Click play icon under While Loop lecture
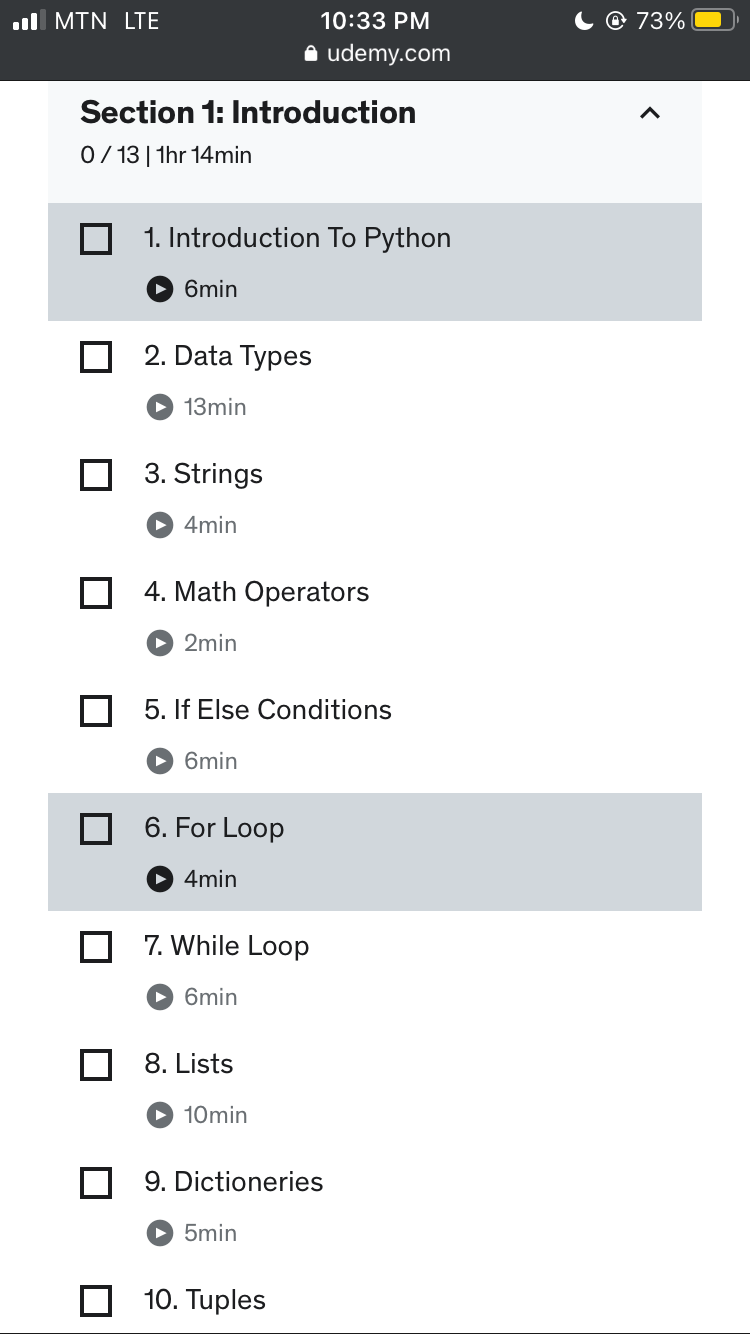 (160, 997)
